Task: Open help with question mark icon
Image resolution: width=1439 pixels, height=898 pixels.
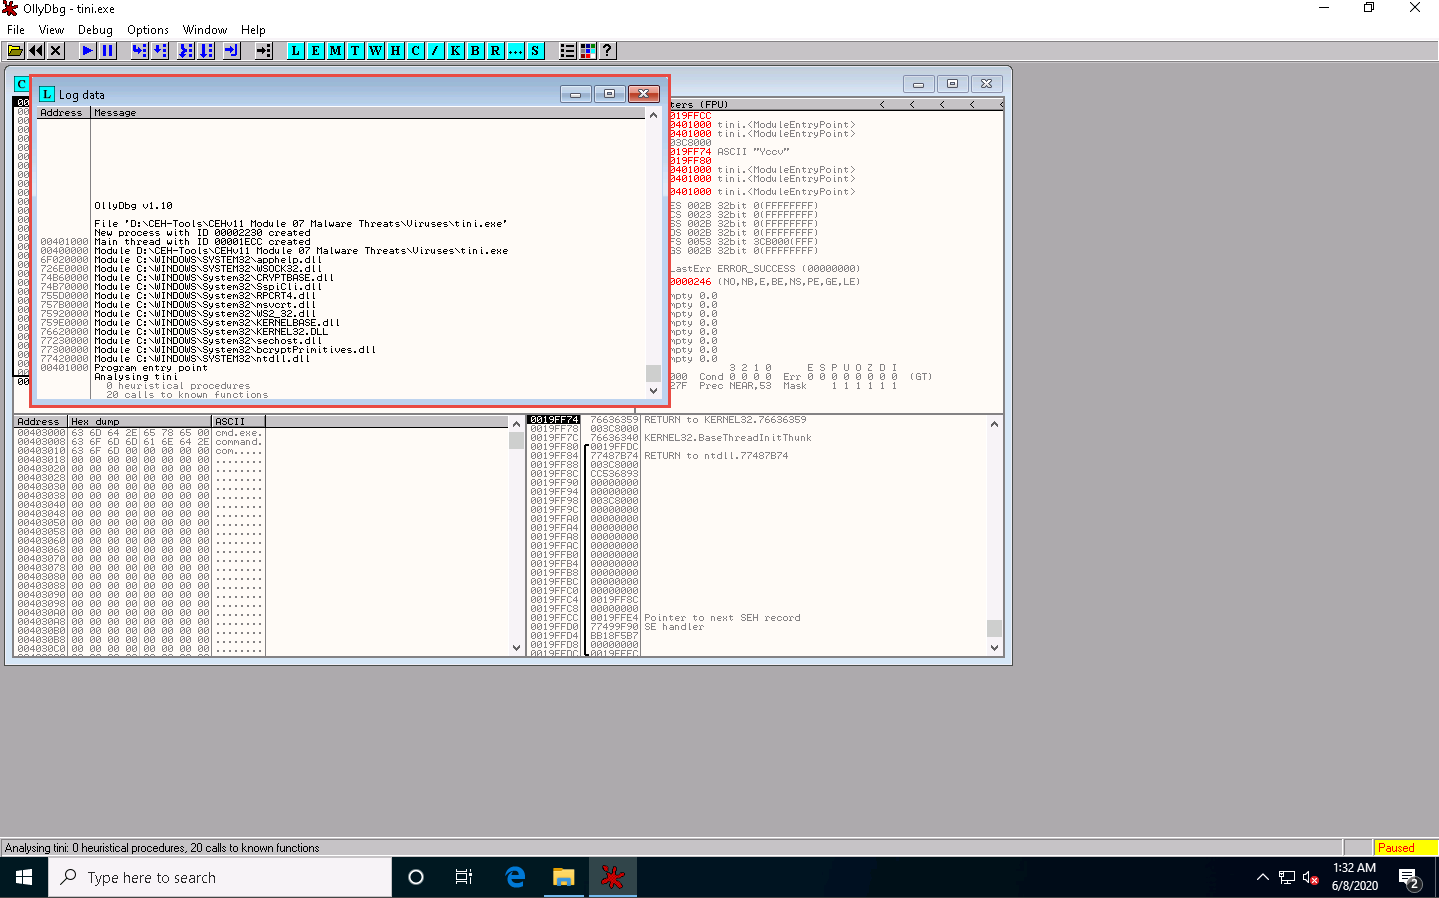Action: click(607, 50)
